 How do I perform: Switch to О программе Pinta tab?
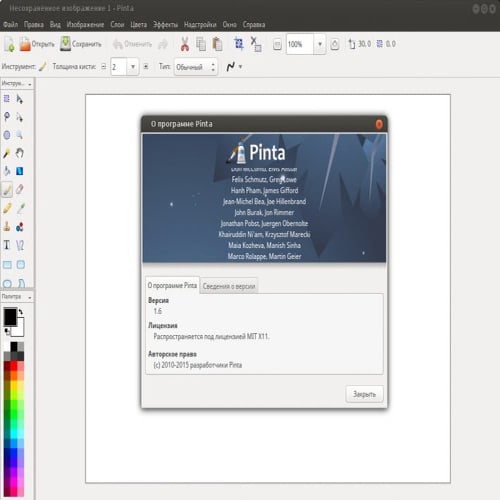[x=172, y=286]
